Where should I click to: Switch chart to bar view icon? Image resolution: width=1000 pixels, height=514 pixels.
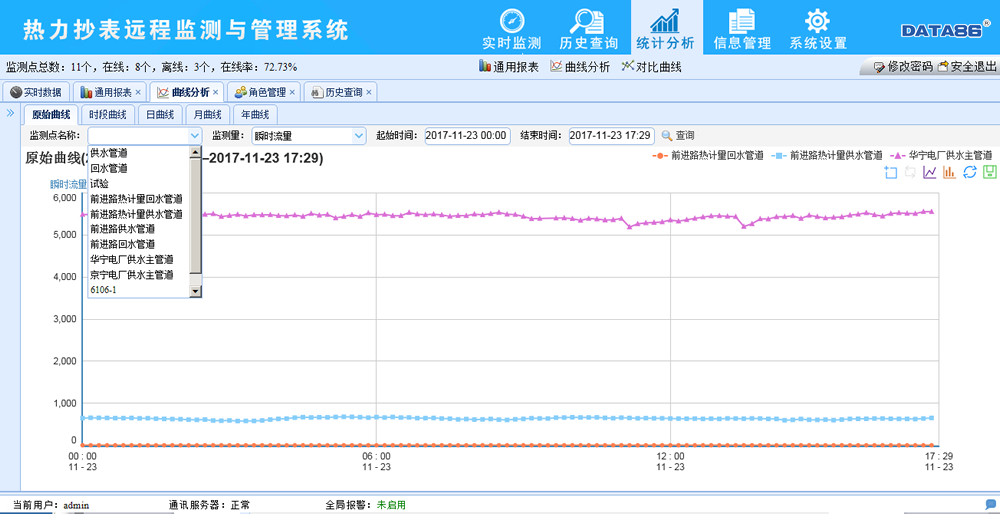pos(949,173)
